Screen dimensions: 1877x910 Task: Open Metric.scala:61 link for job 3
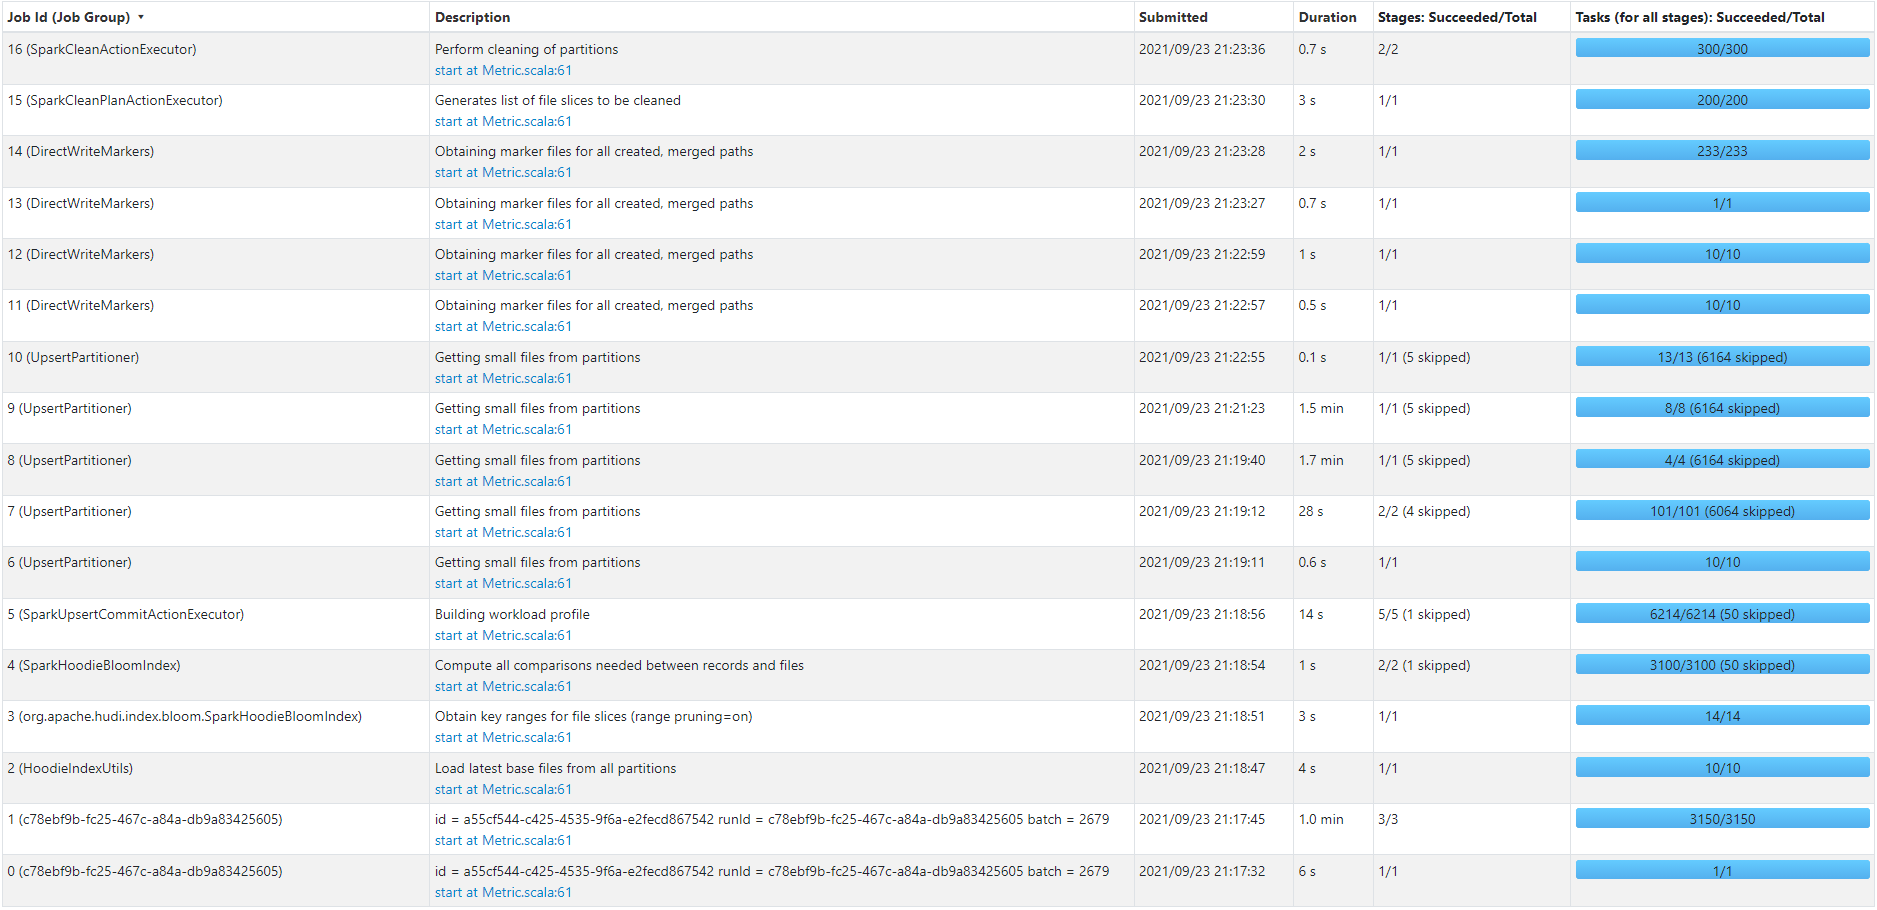click(503, 737)
